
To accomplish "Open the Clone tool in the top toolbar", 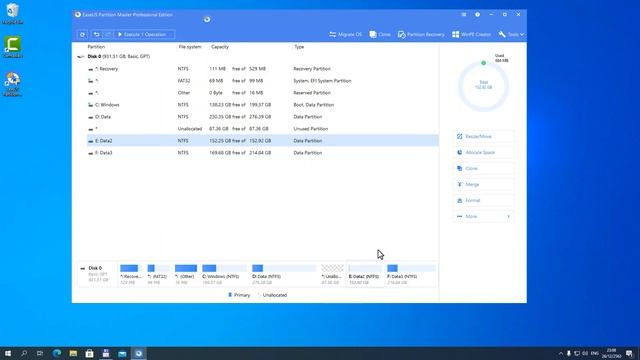I will (x=380, y=35).
